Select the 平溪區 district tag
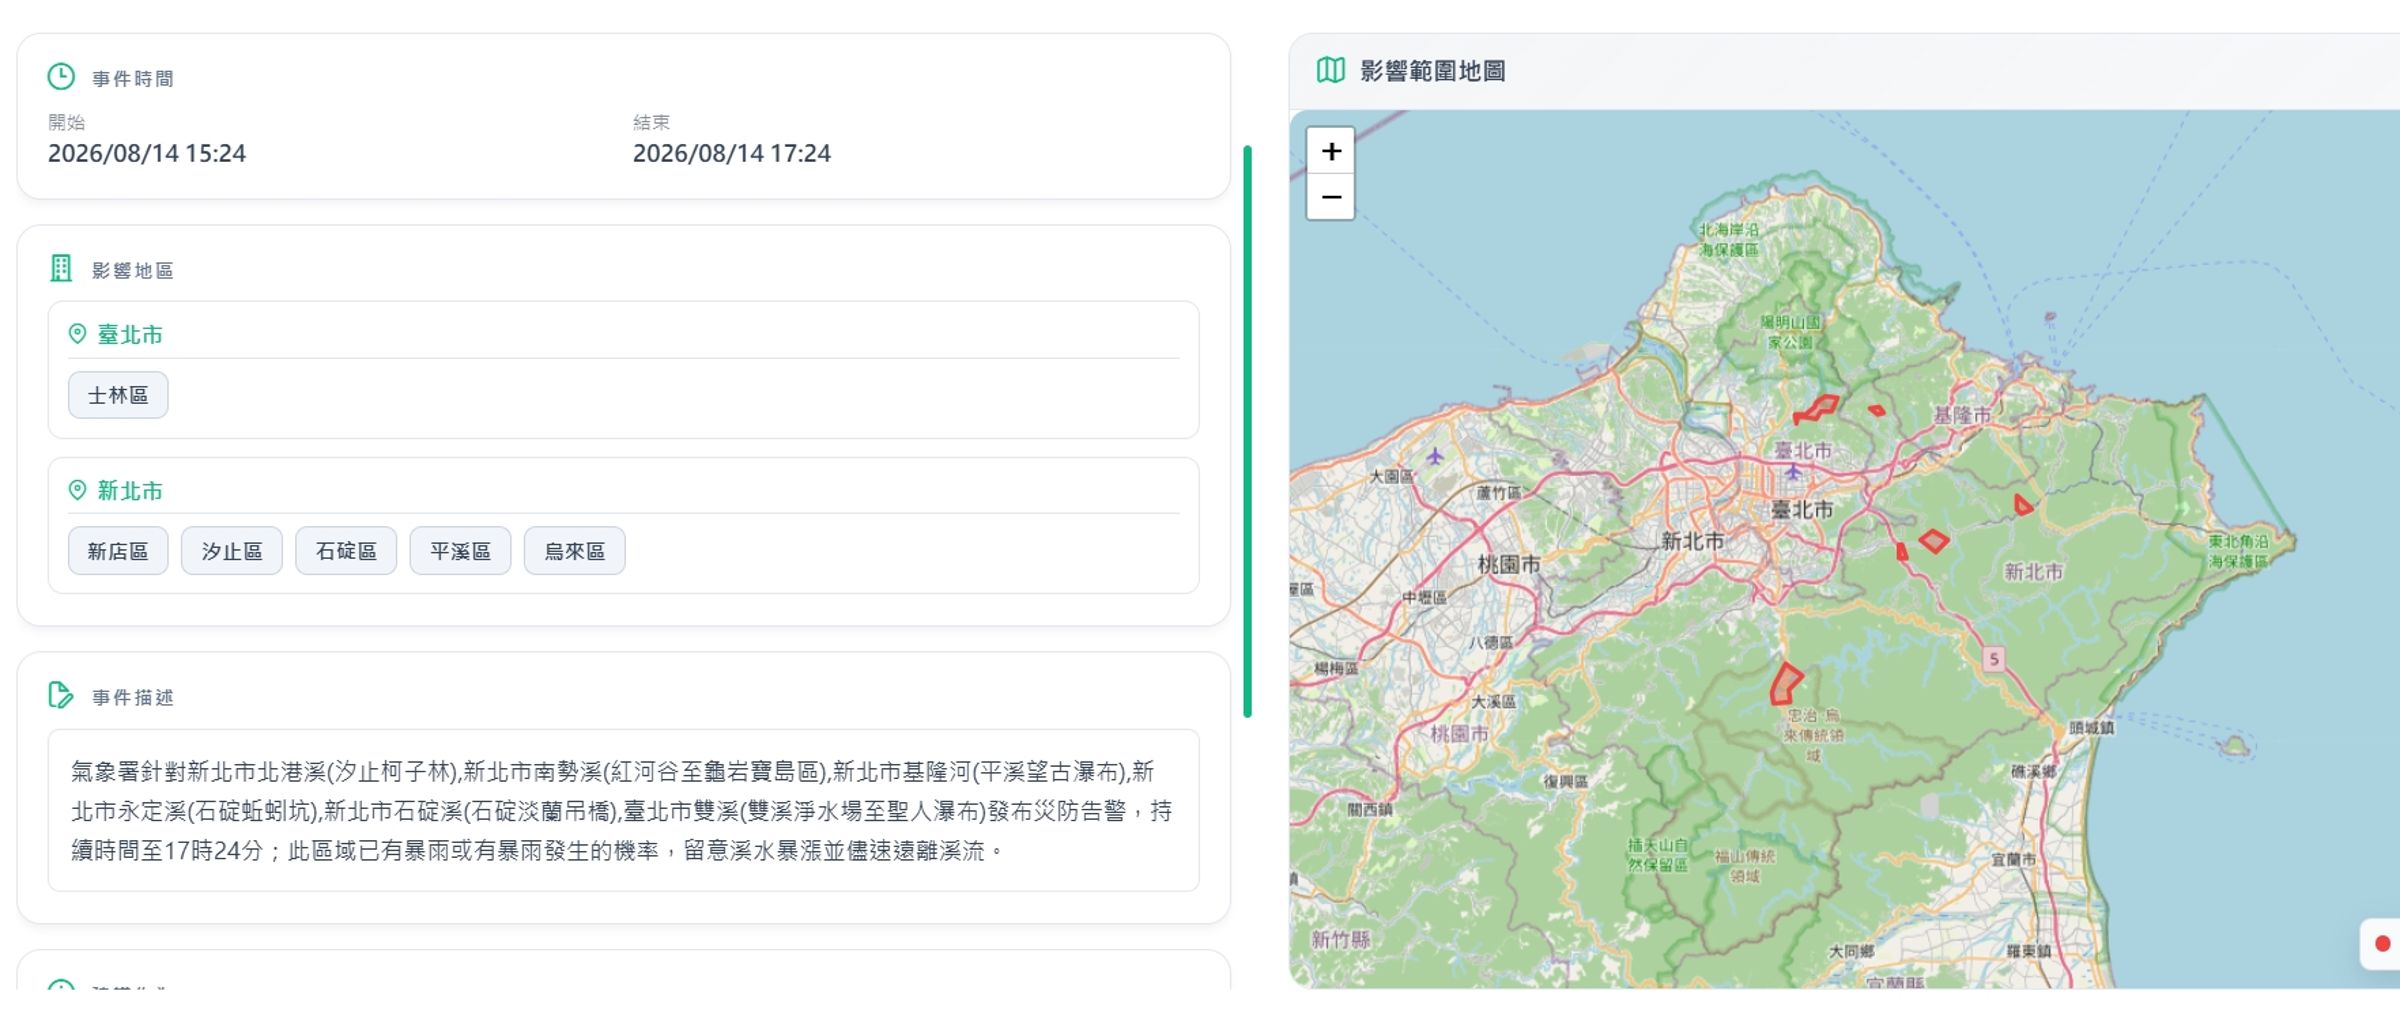Viewport: 2400px width, 1021px height. (x=460, y=551)
